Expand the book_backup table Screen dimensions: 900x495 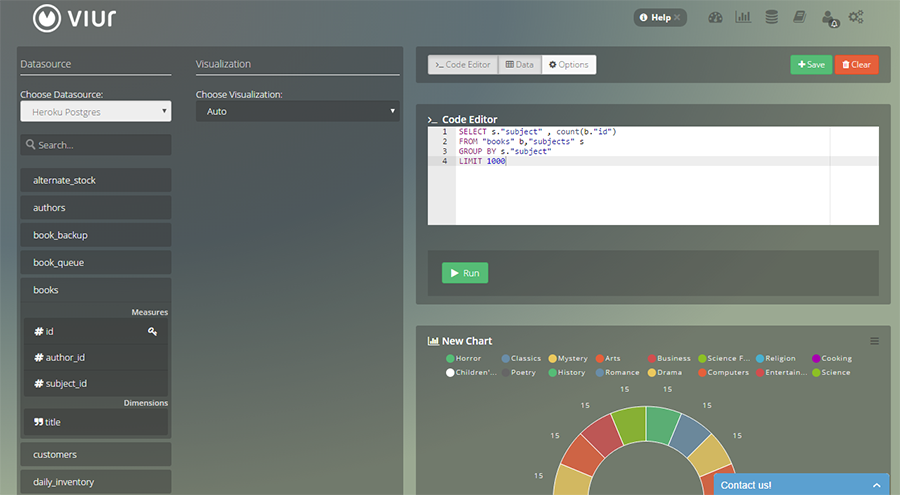tap(96, 235)
